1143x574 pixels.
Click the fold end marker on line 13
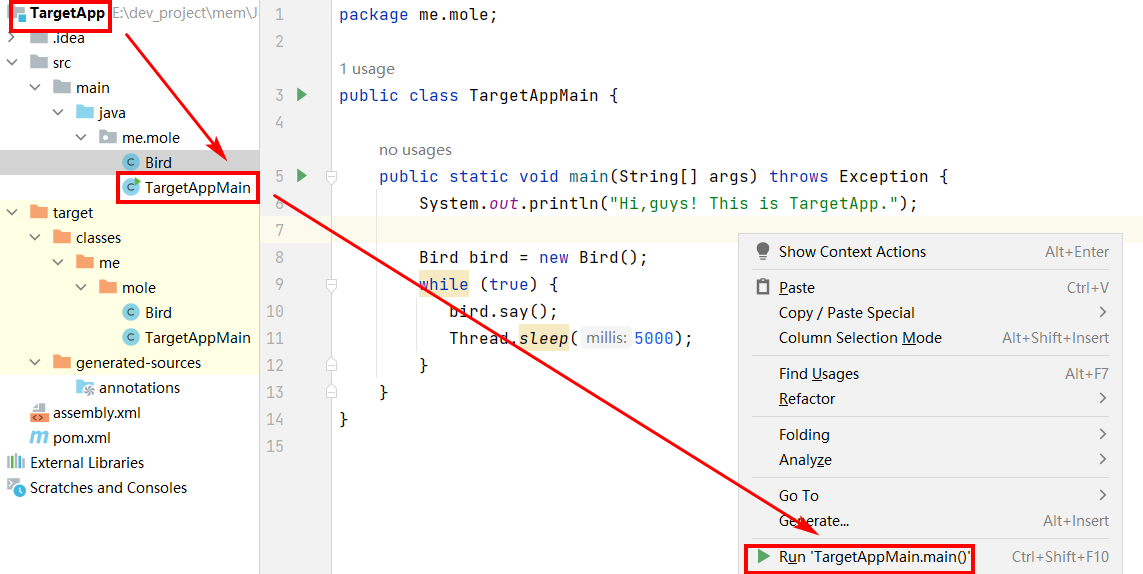[x=332, y=392]
